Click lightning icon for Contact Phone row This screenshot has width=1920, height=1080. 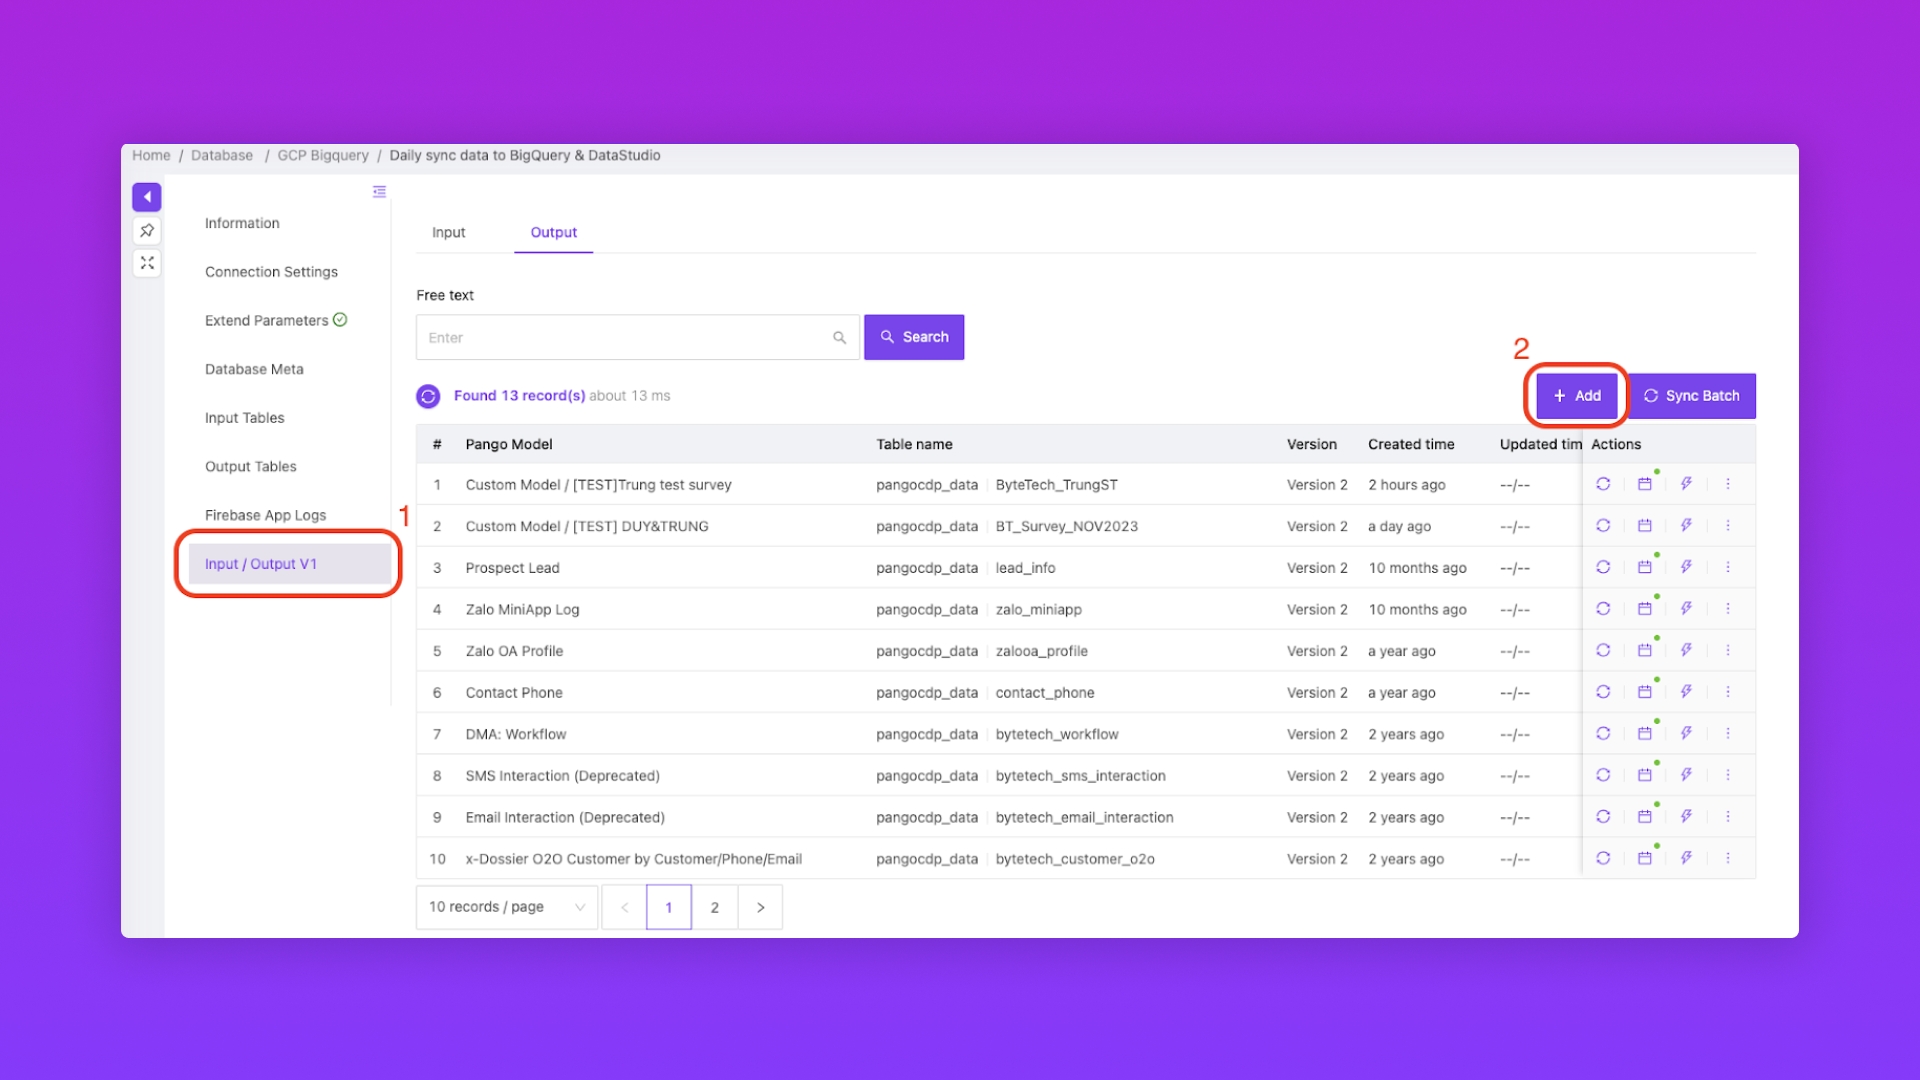(1686, 692)
